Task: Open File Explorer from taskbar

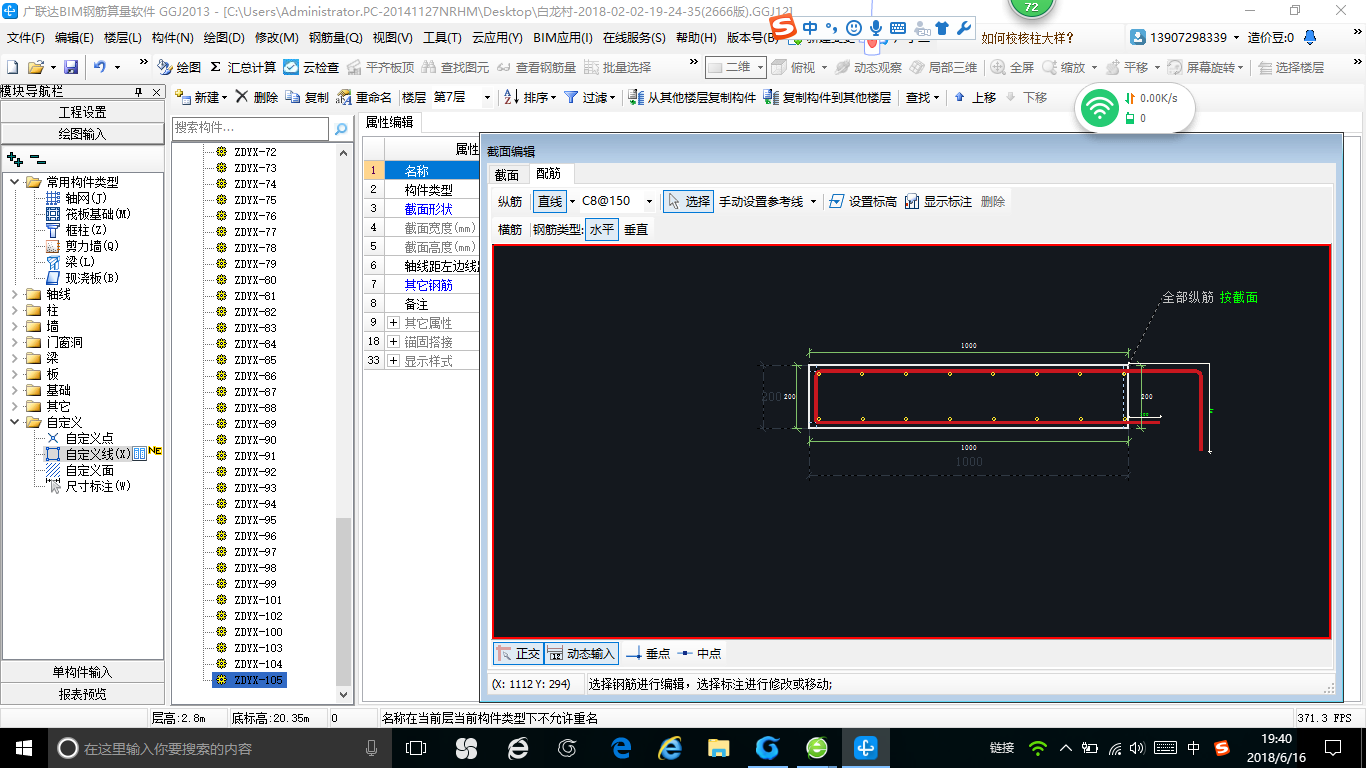Action: pyautogui.click(x=718, y=748)
